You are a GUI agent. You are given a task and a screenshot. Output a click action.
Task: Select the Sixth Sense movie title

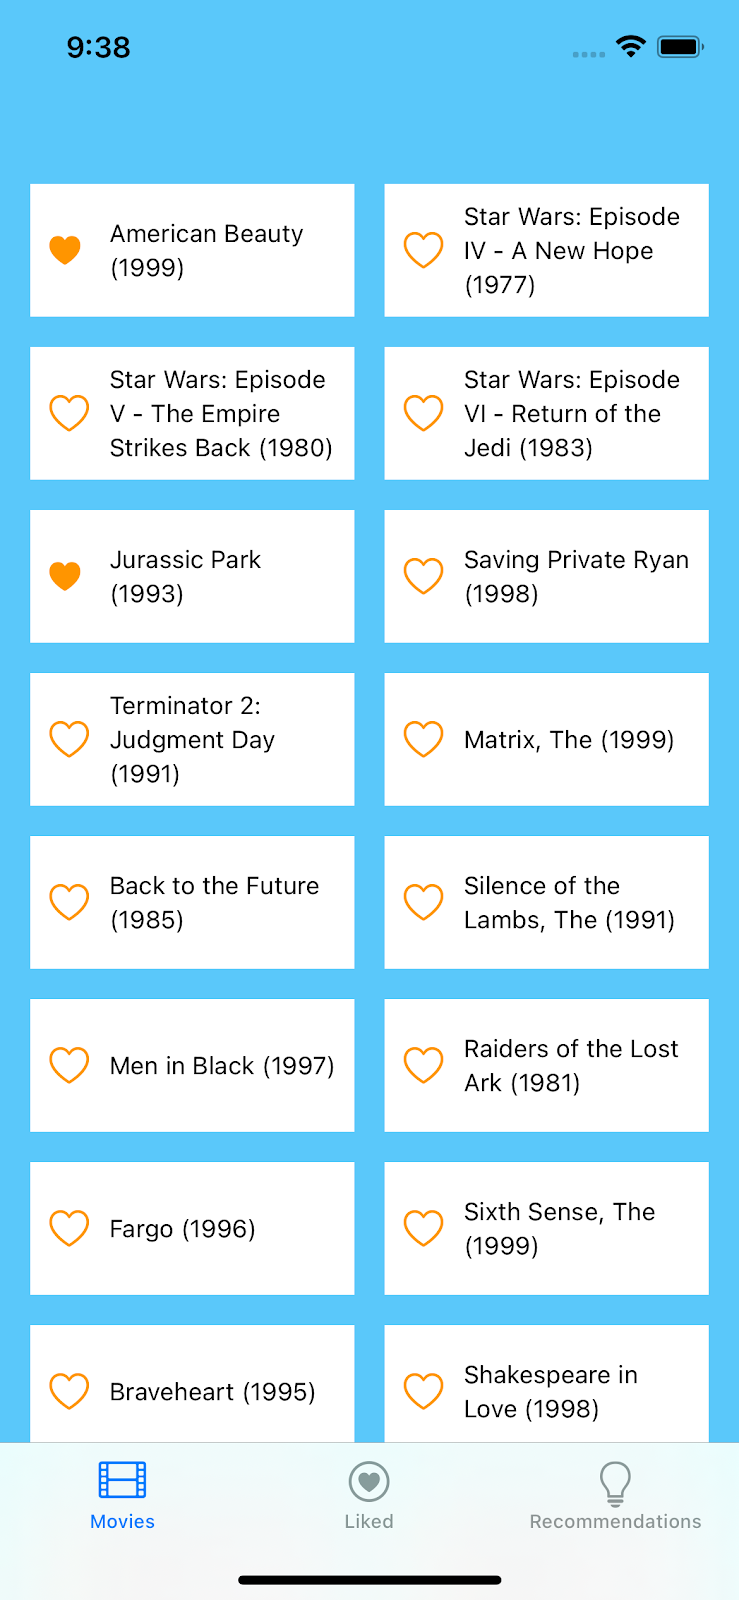pos(559,1229)
